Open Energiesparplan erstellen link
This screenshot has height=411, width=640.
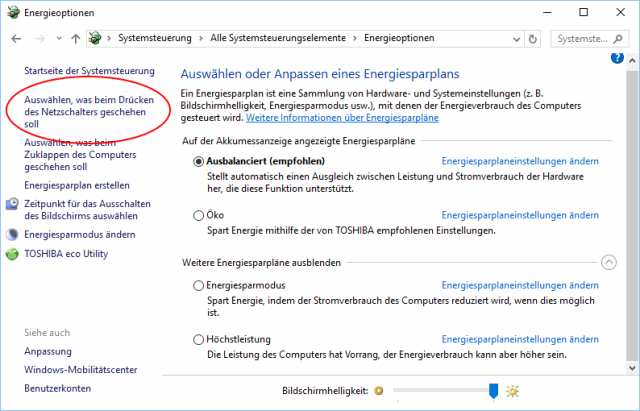(77, 185)
